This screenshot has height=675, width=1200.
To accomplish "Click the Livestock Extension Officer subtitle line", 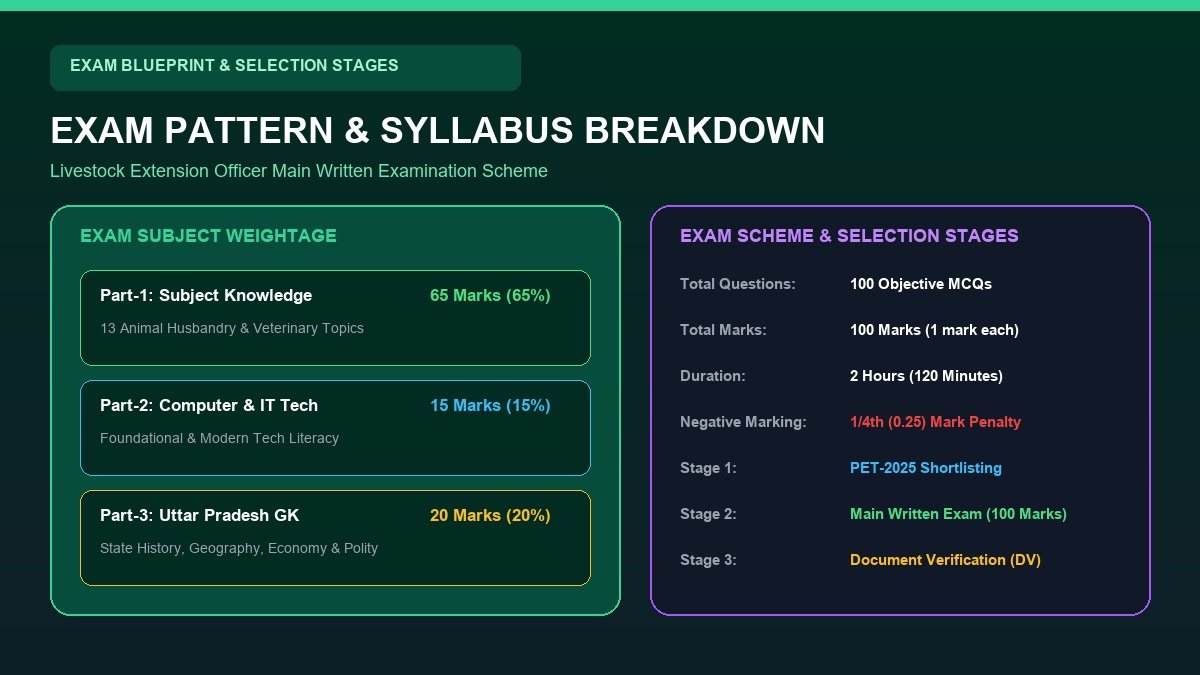I will click(299, 171).
